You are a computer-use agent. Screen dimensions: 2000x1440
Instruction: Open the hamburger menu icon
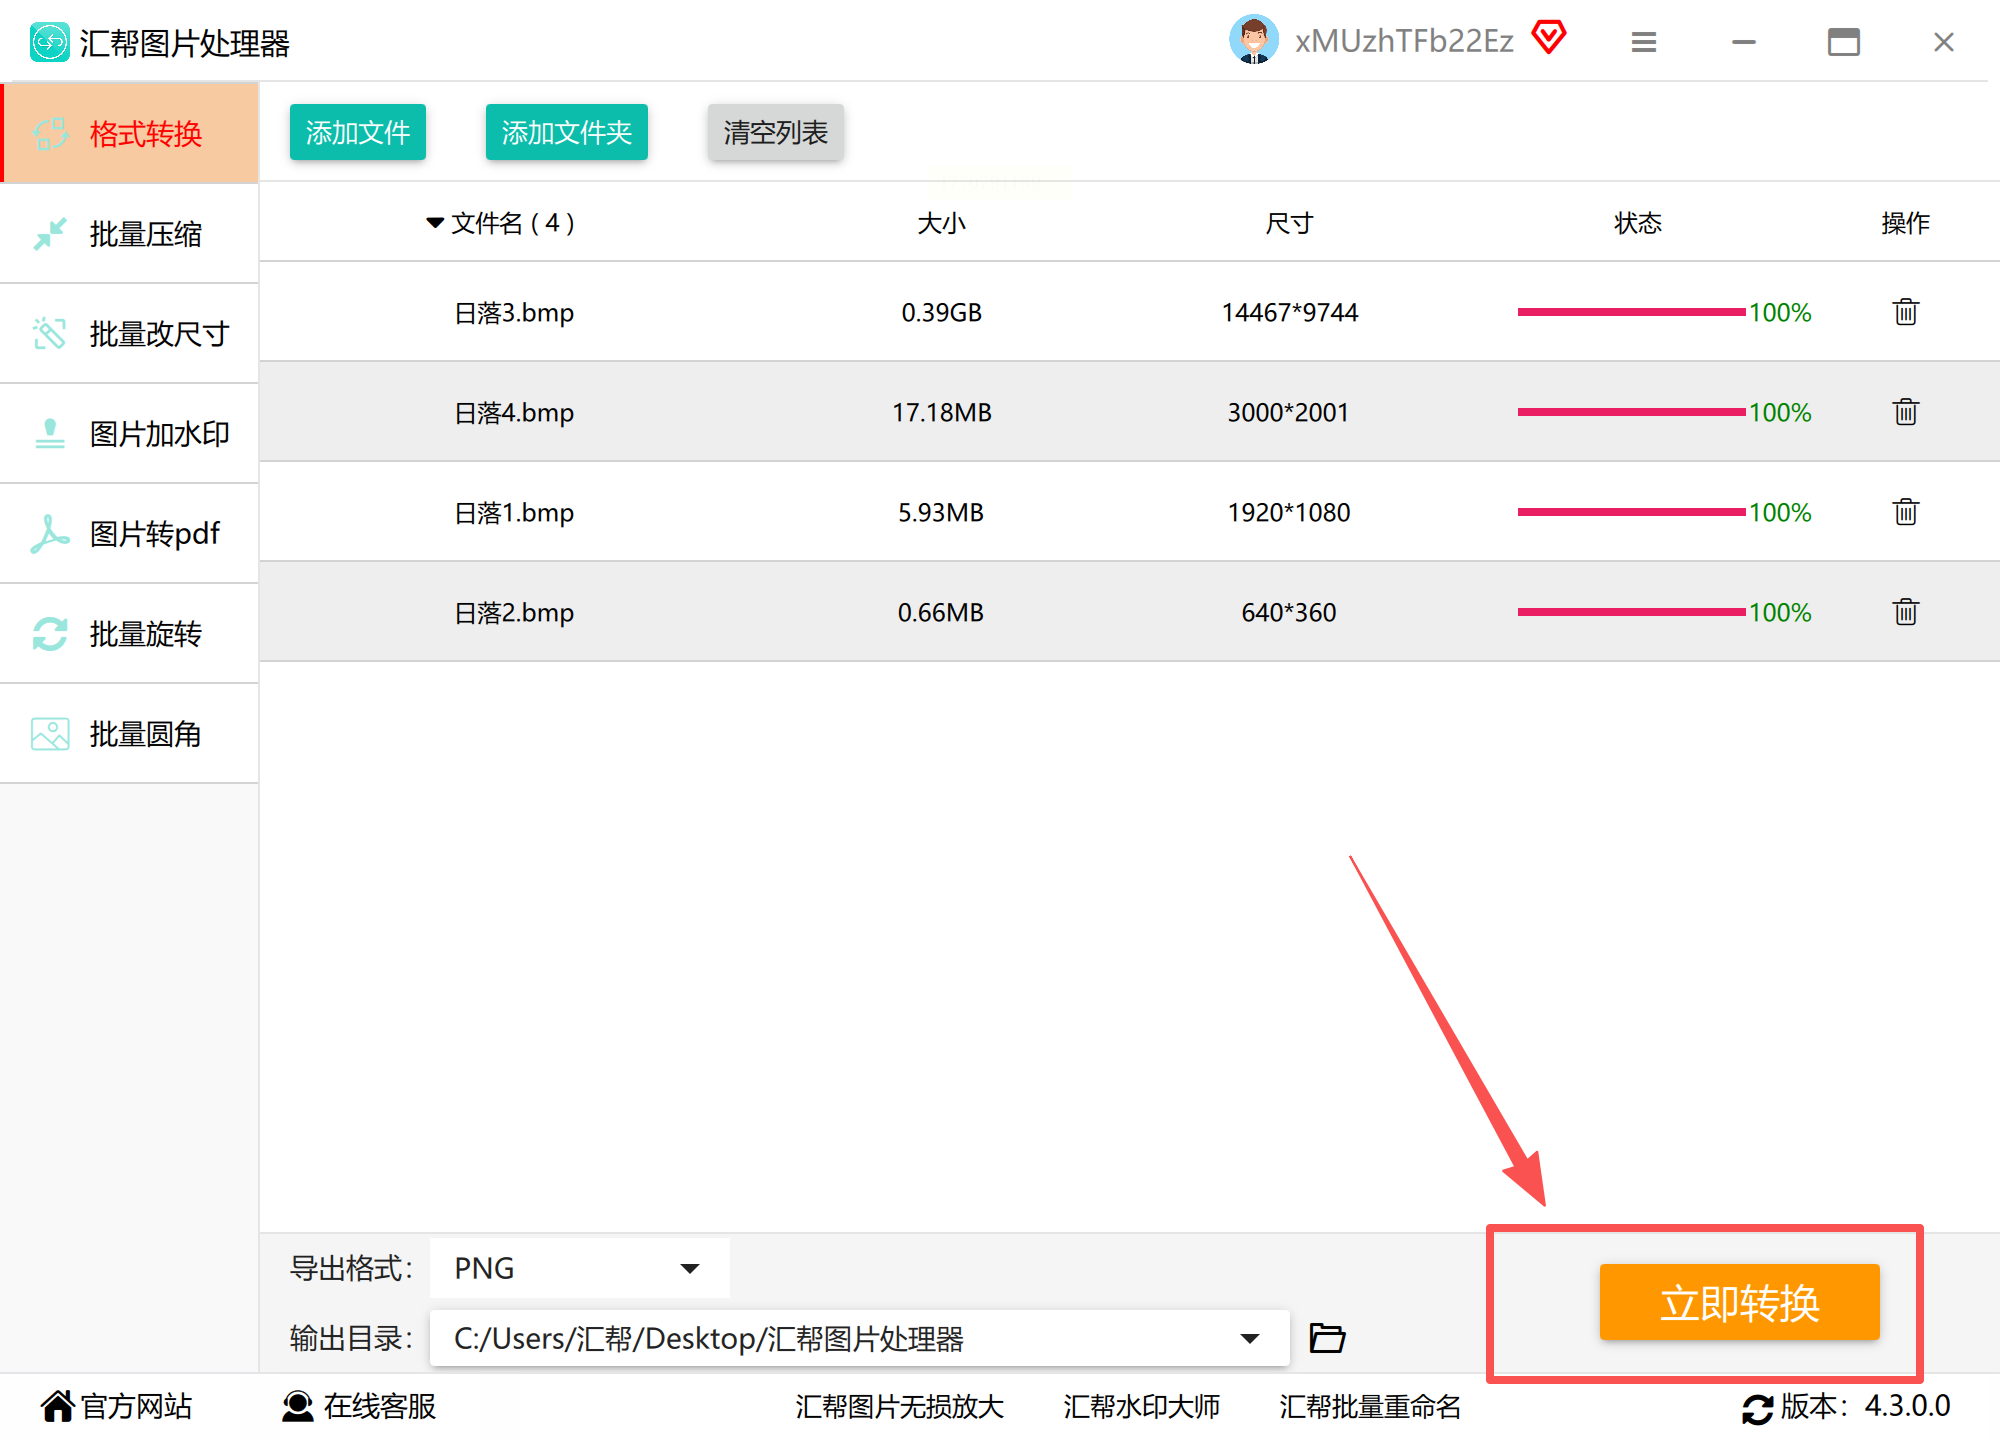(1644, 42)
